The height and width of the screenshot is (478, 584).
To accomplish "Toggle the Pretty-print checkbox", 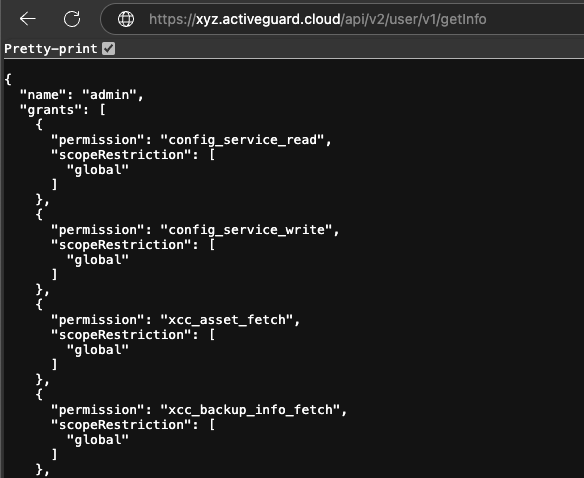I will [x=109, y=48].
